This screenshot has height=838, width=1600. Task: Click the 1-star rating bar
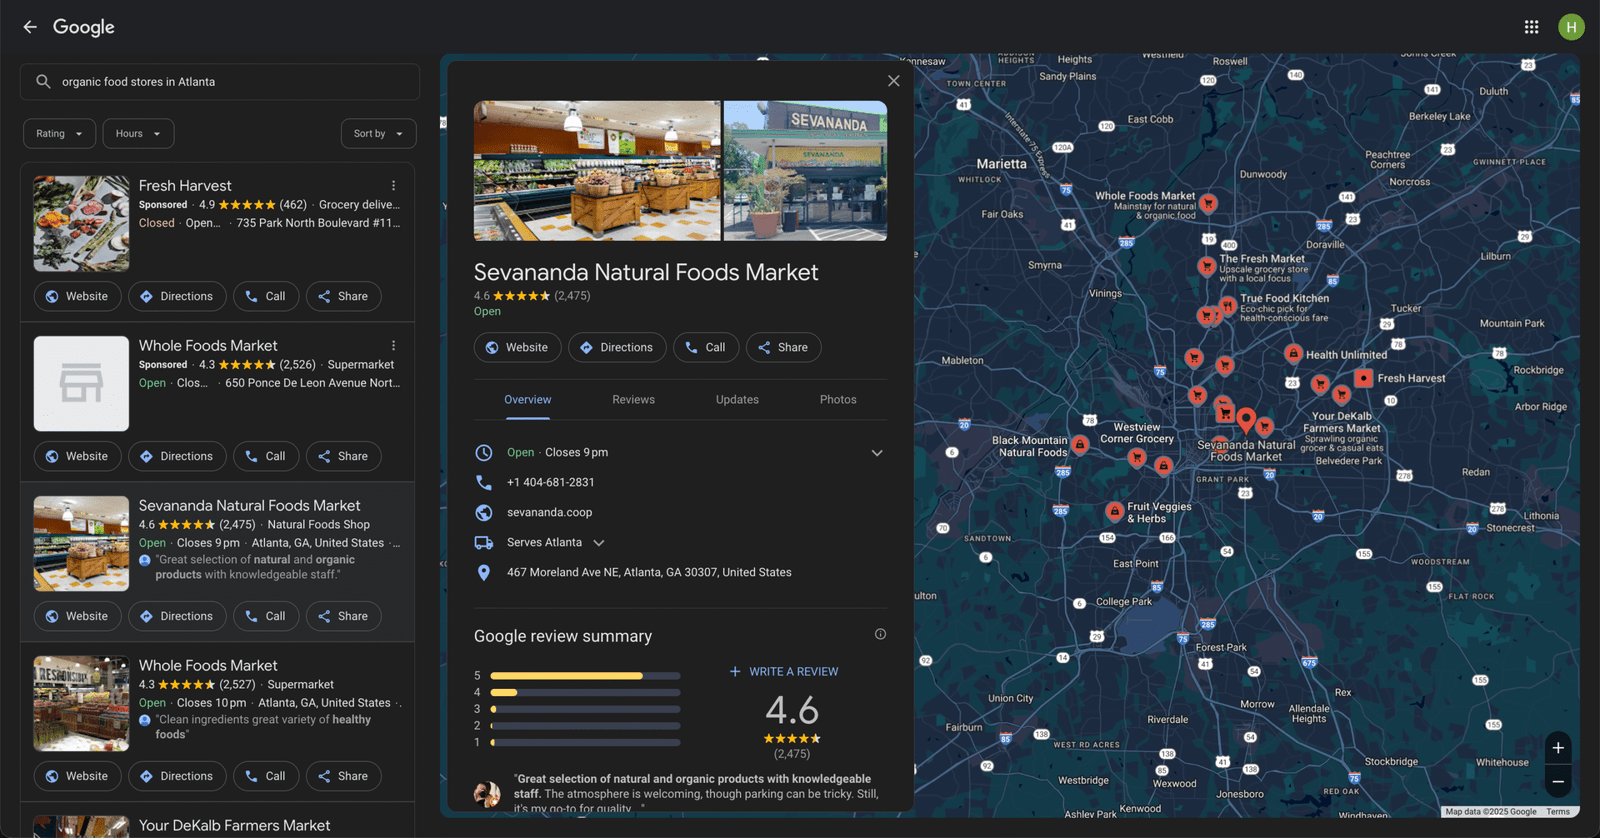coord(585,743)
